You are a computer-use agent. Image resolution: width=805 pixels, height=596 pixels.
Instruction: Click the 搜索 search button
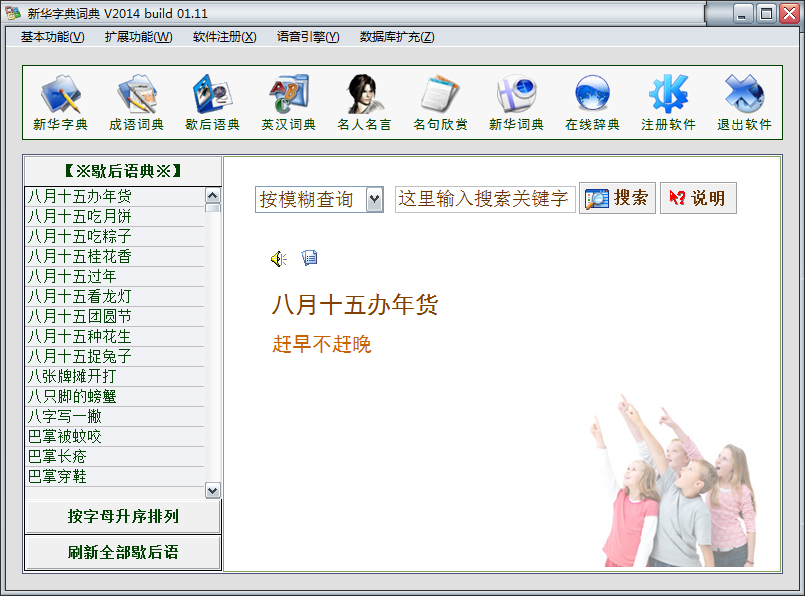(617, 198)
